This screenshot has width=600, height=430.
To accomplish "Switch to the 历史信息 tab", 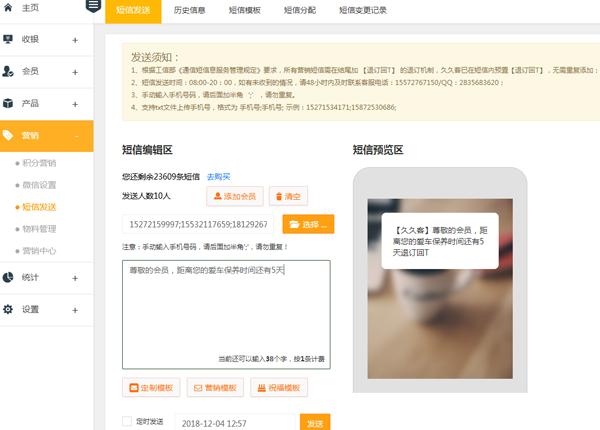I will 190,10.
